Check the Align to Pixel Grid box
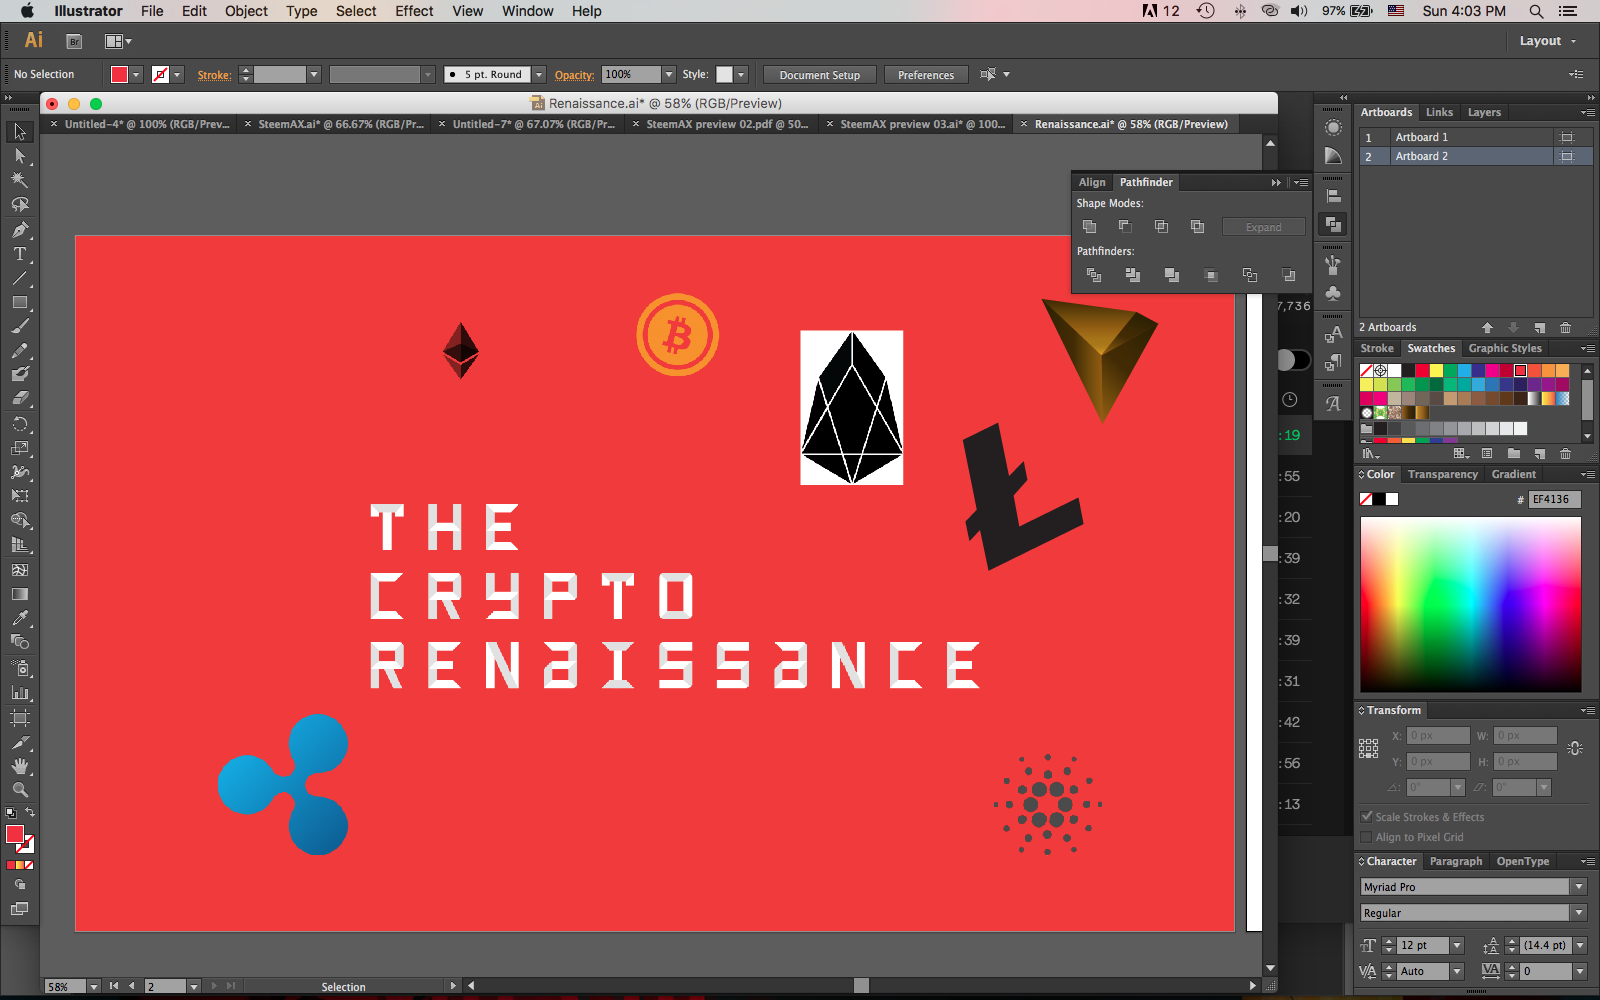Image resolution: width=1600 pixels, height=1000 pixels. pos(1367,837)
